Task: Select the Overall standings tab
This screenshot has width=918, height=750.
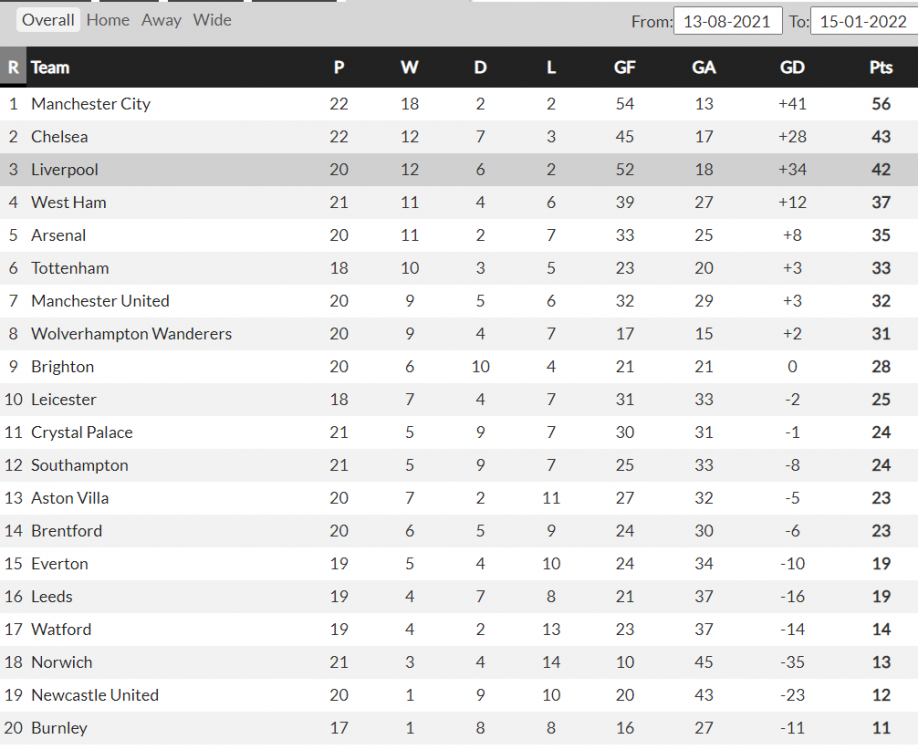Action: click(48, 20)
